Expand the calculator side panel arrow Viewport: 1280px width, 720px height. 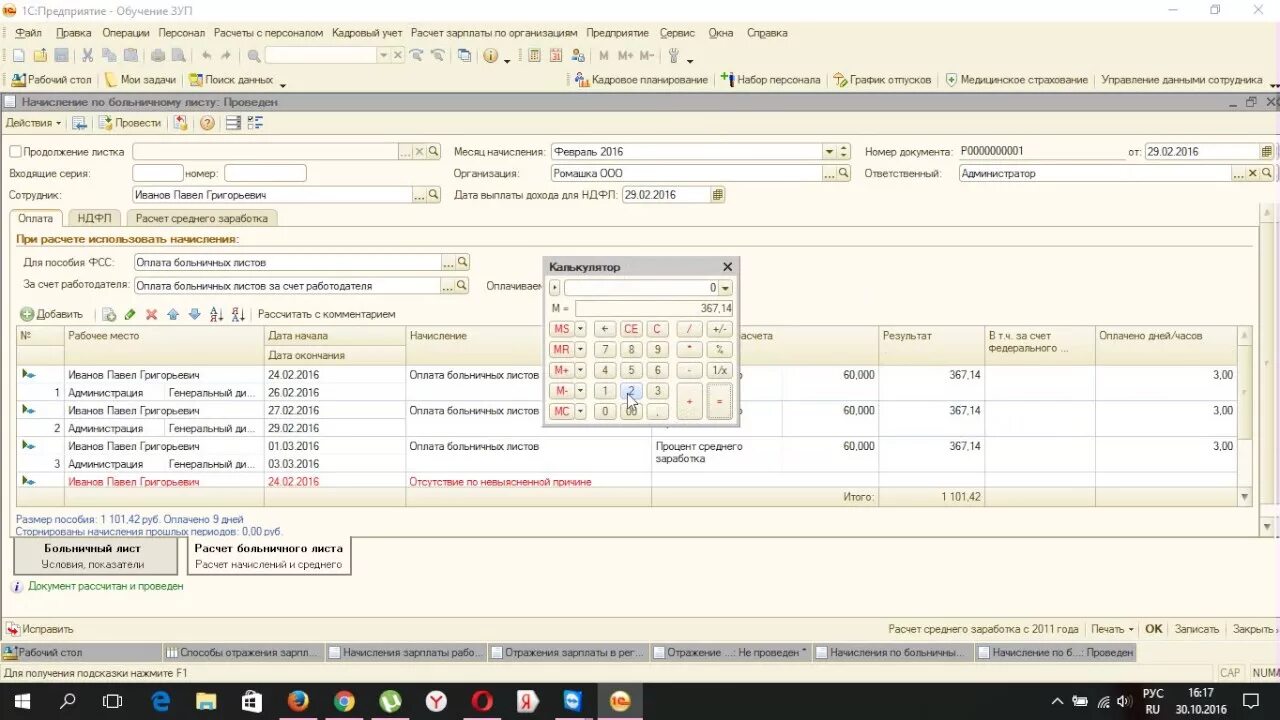click(556, 288)
